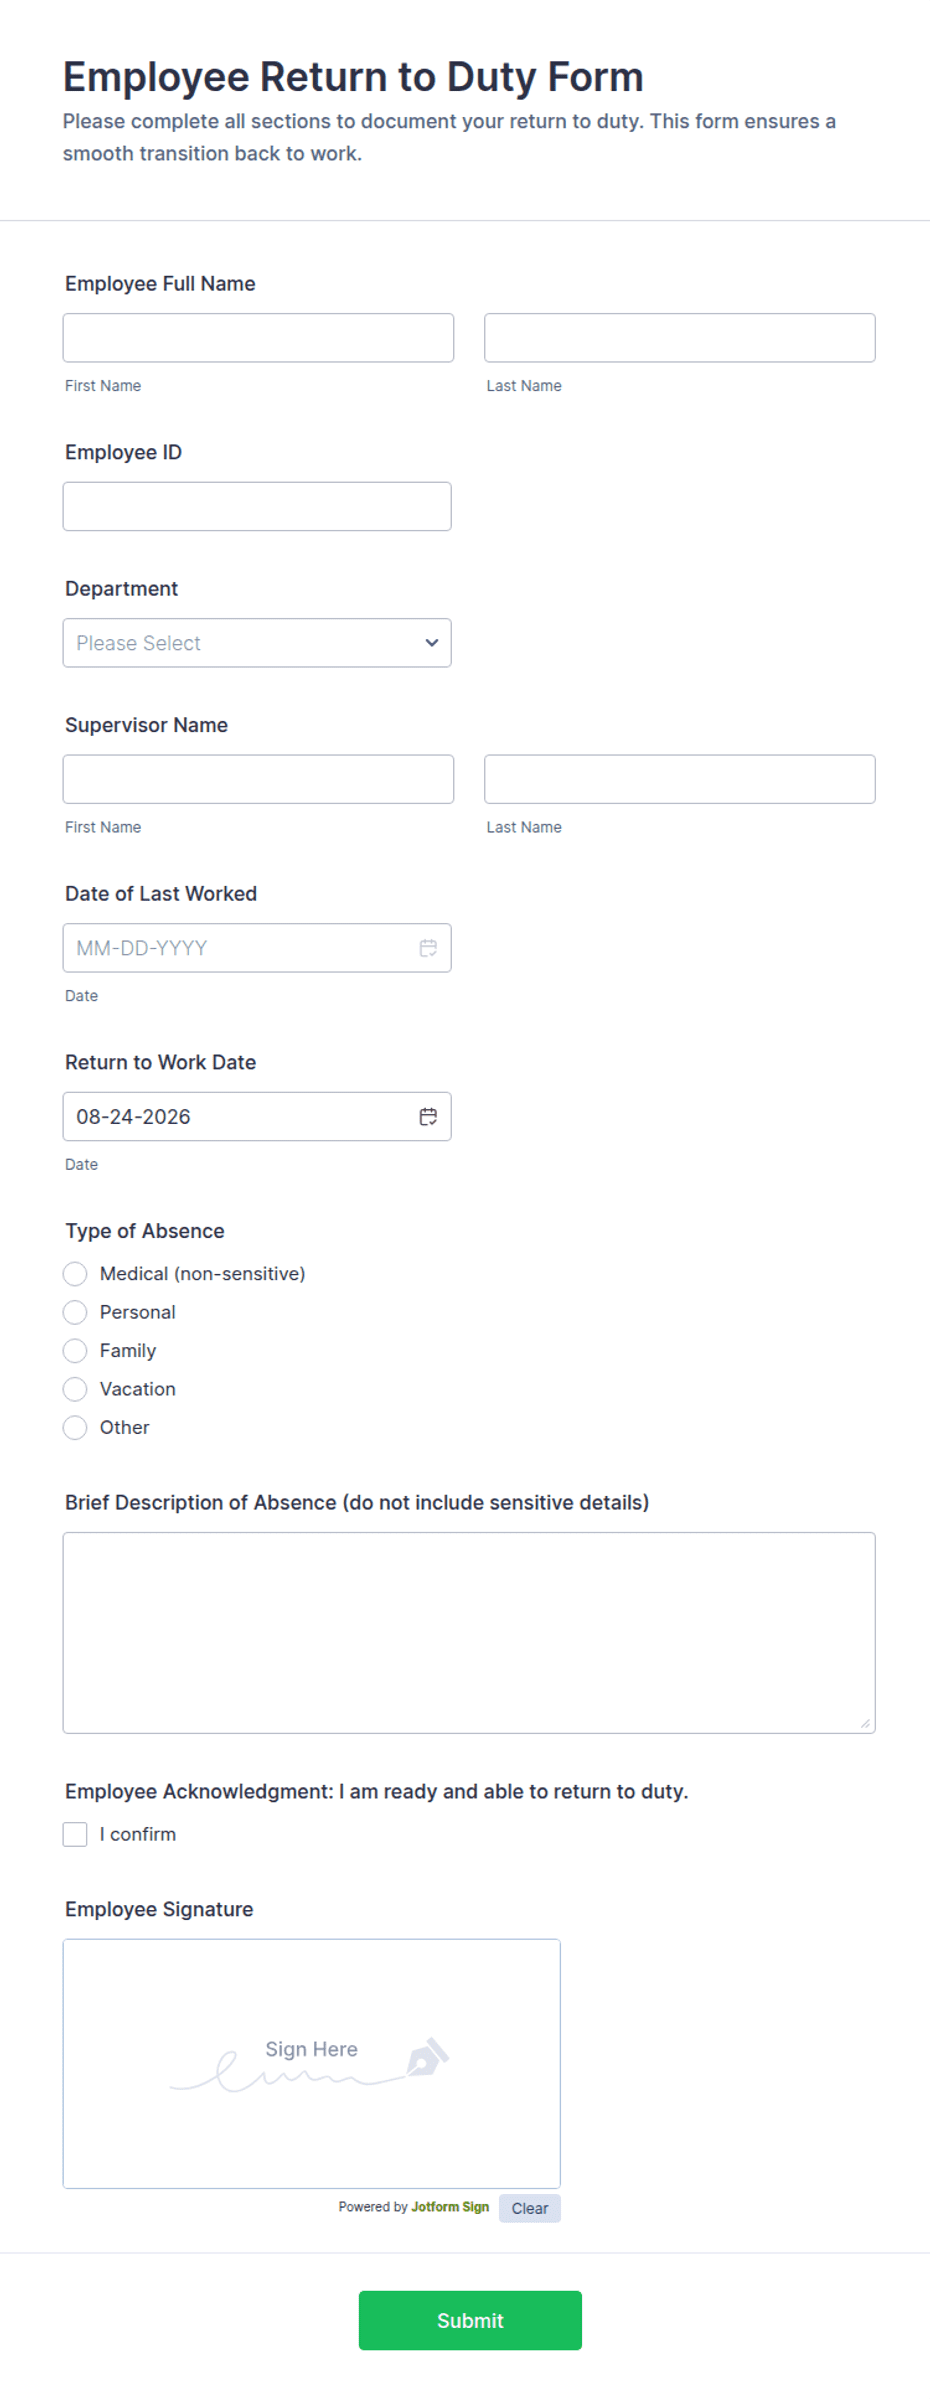Image resolution: width=930 pixels, height=2399 pixels.
Task: Open calendar icon for Return to Work Date
Action: point(428,1117)
